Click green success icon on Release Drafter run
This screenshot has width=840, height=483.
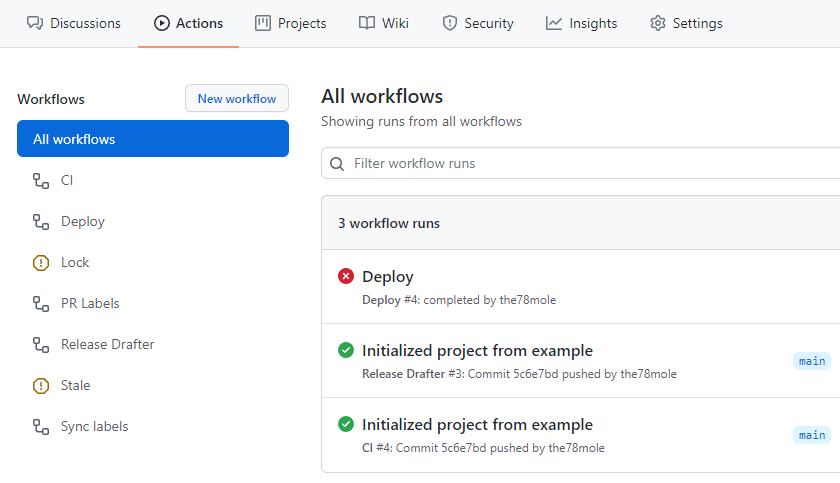coord(346,350)
